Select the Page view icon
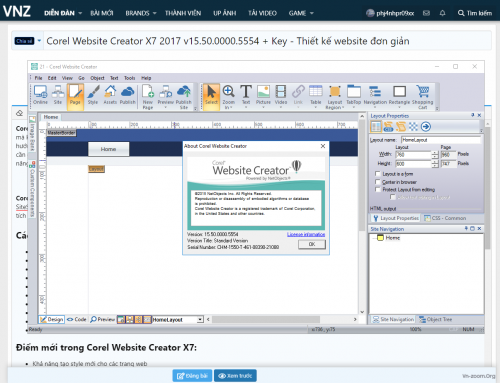 click(x=75, y=97)
